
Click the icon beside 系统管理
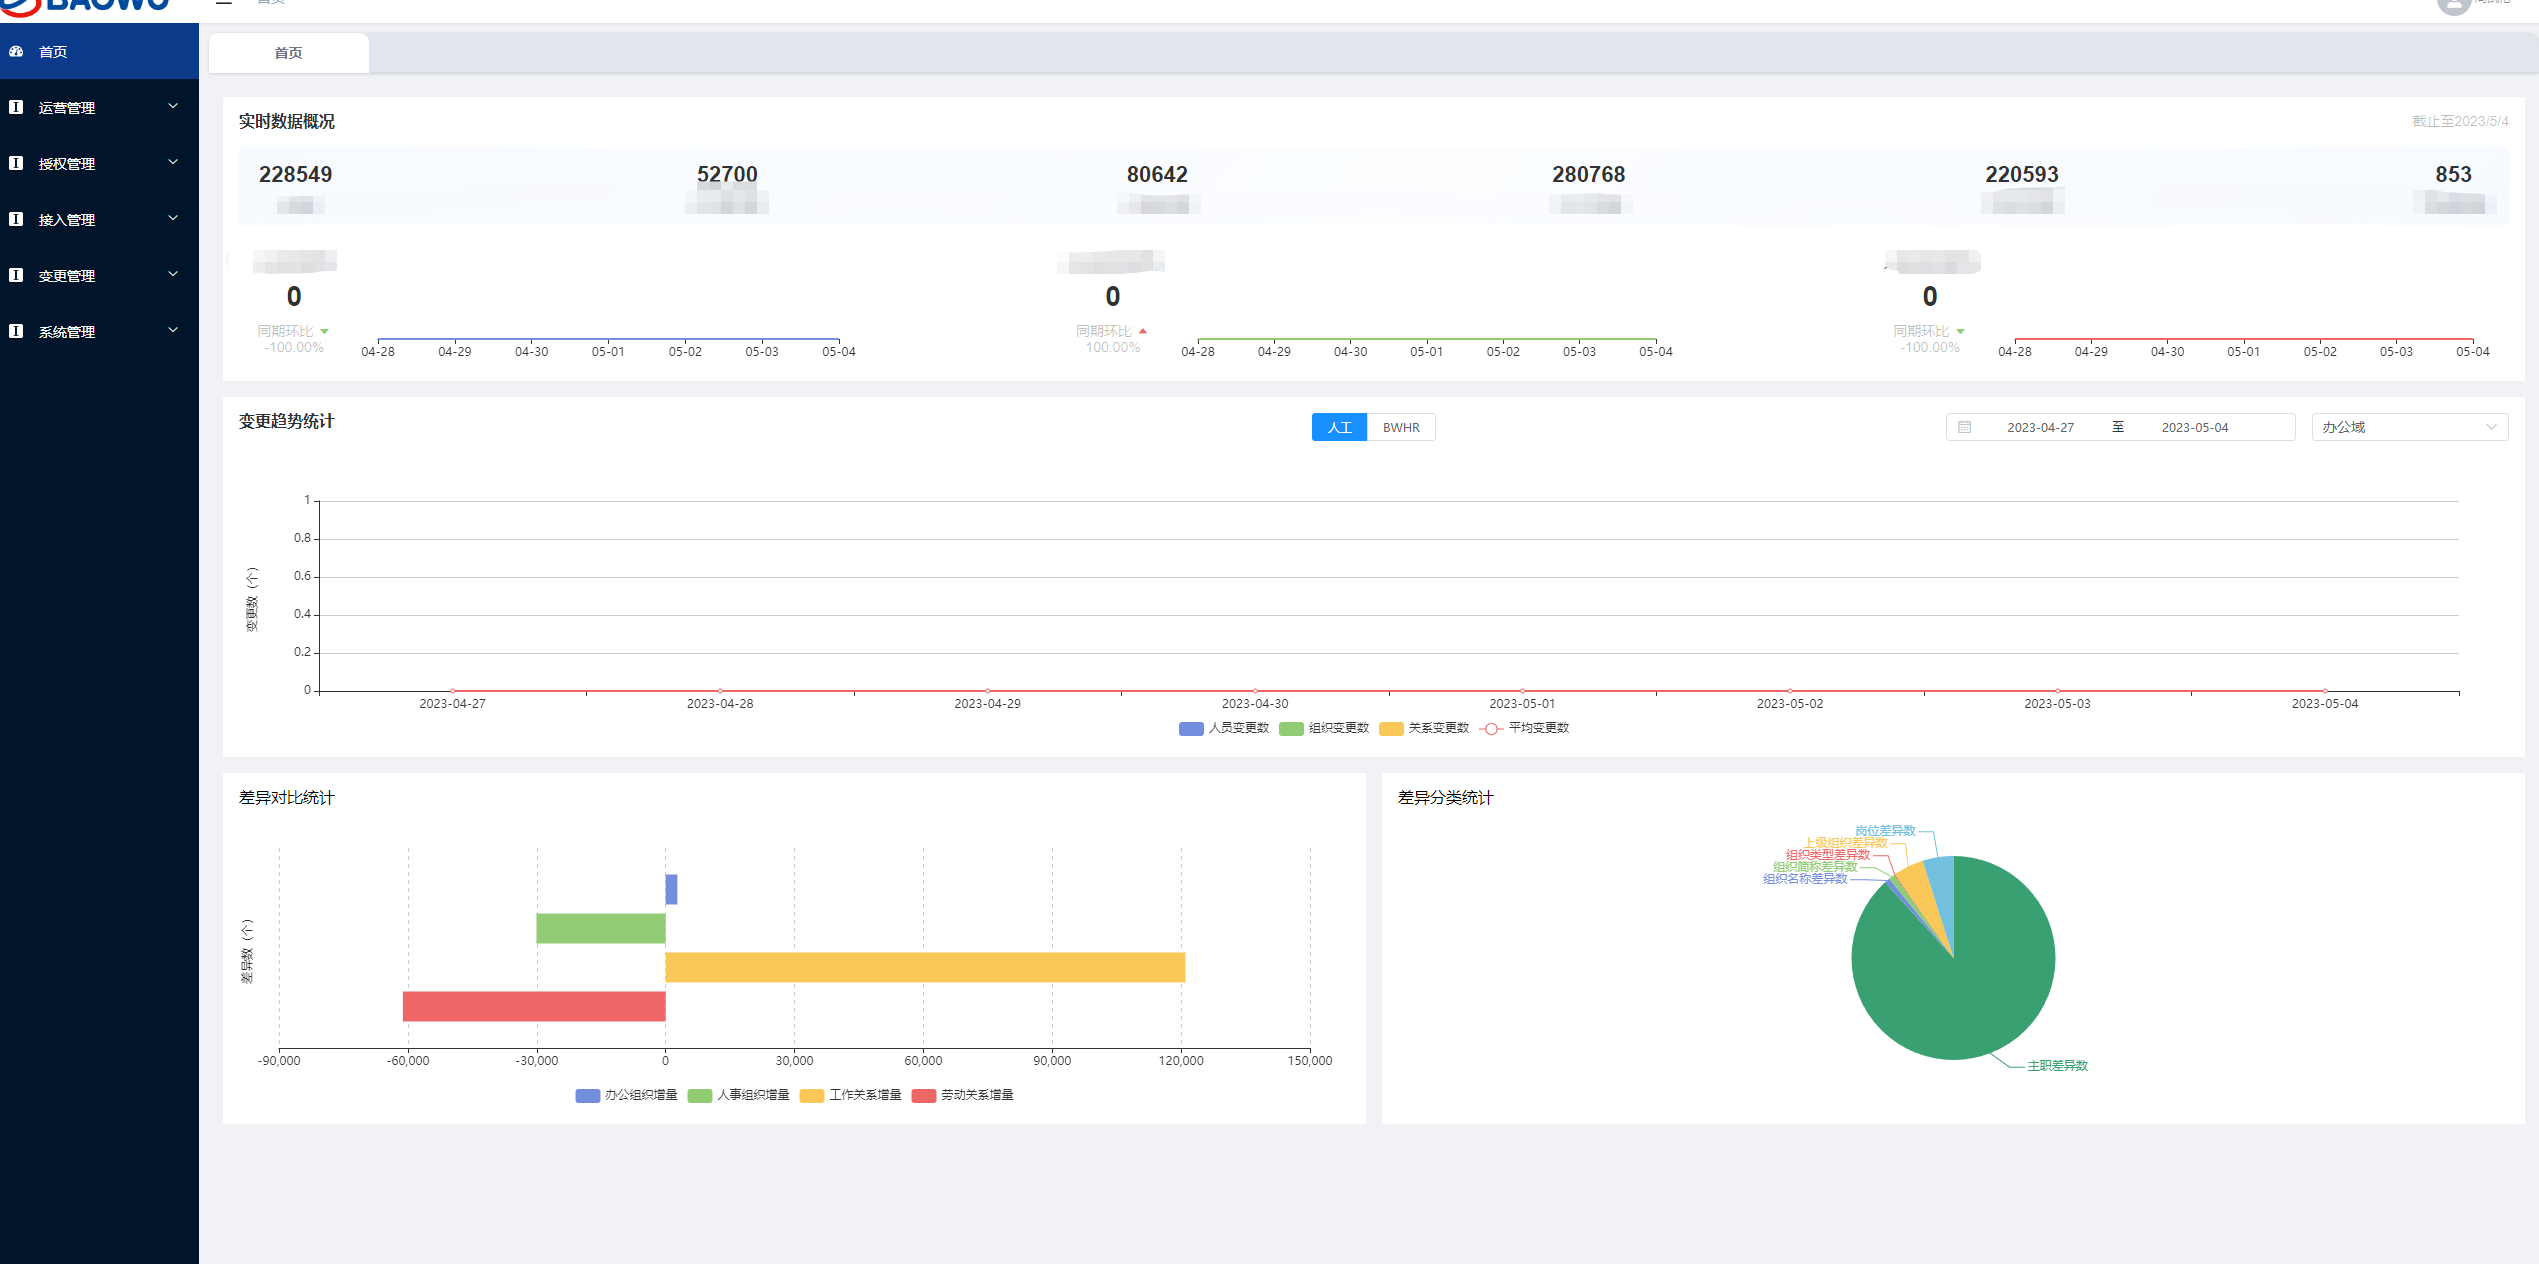tap(16, 331)
